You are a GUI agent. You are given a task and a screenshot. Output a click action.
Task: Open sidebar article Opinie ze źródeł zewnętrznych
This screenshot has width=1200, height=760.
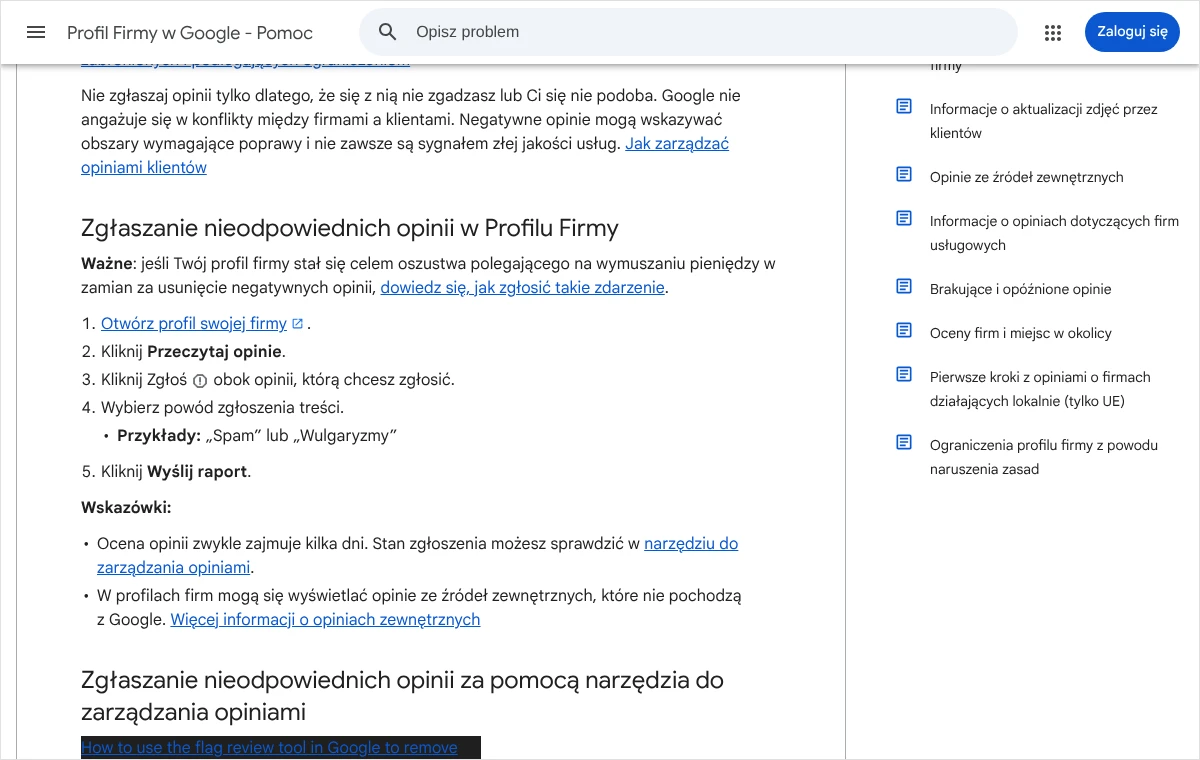tap(1026, 177)
